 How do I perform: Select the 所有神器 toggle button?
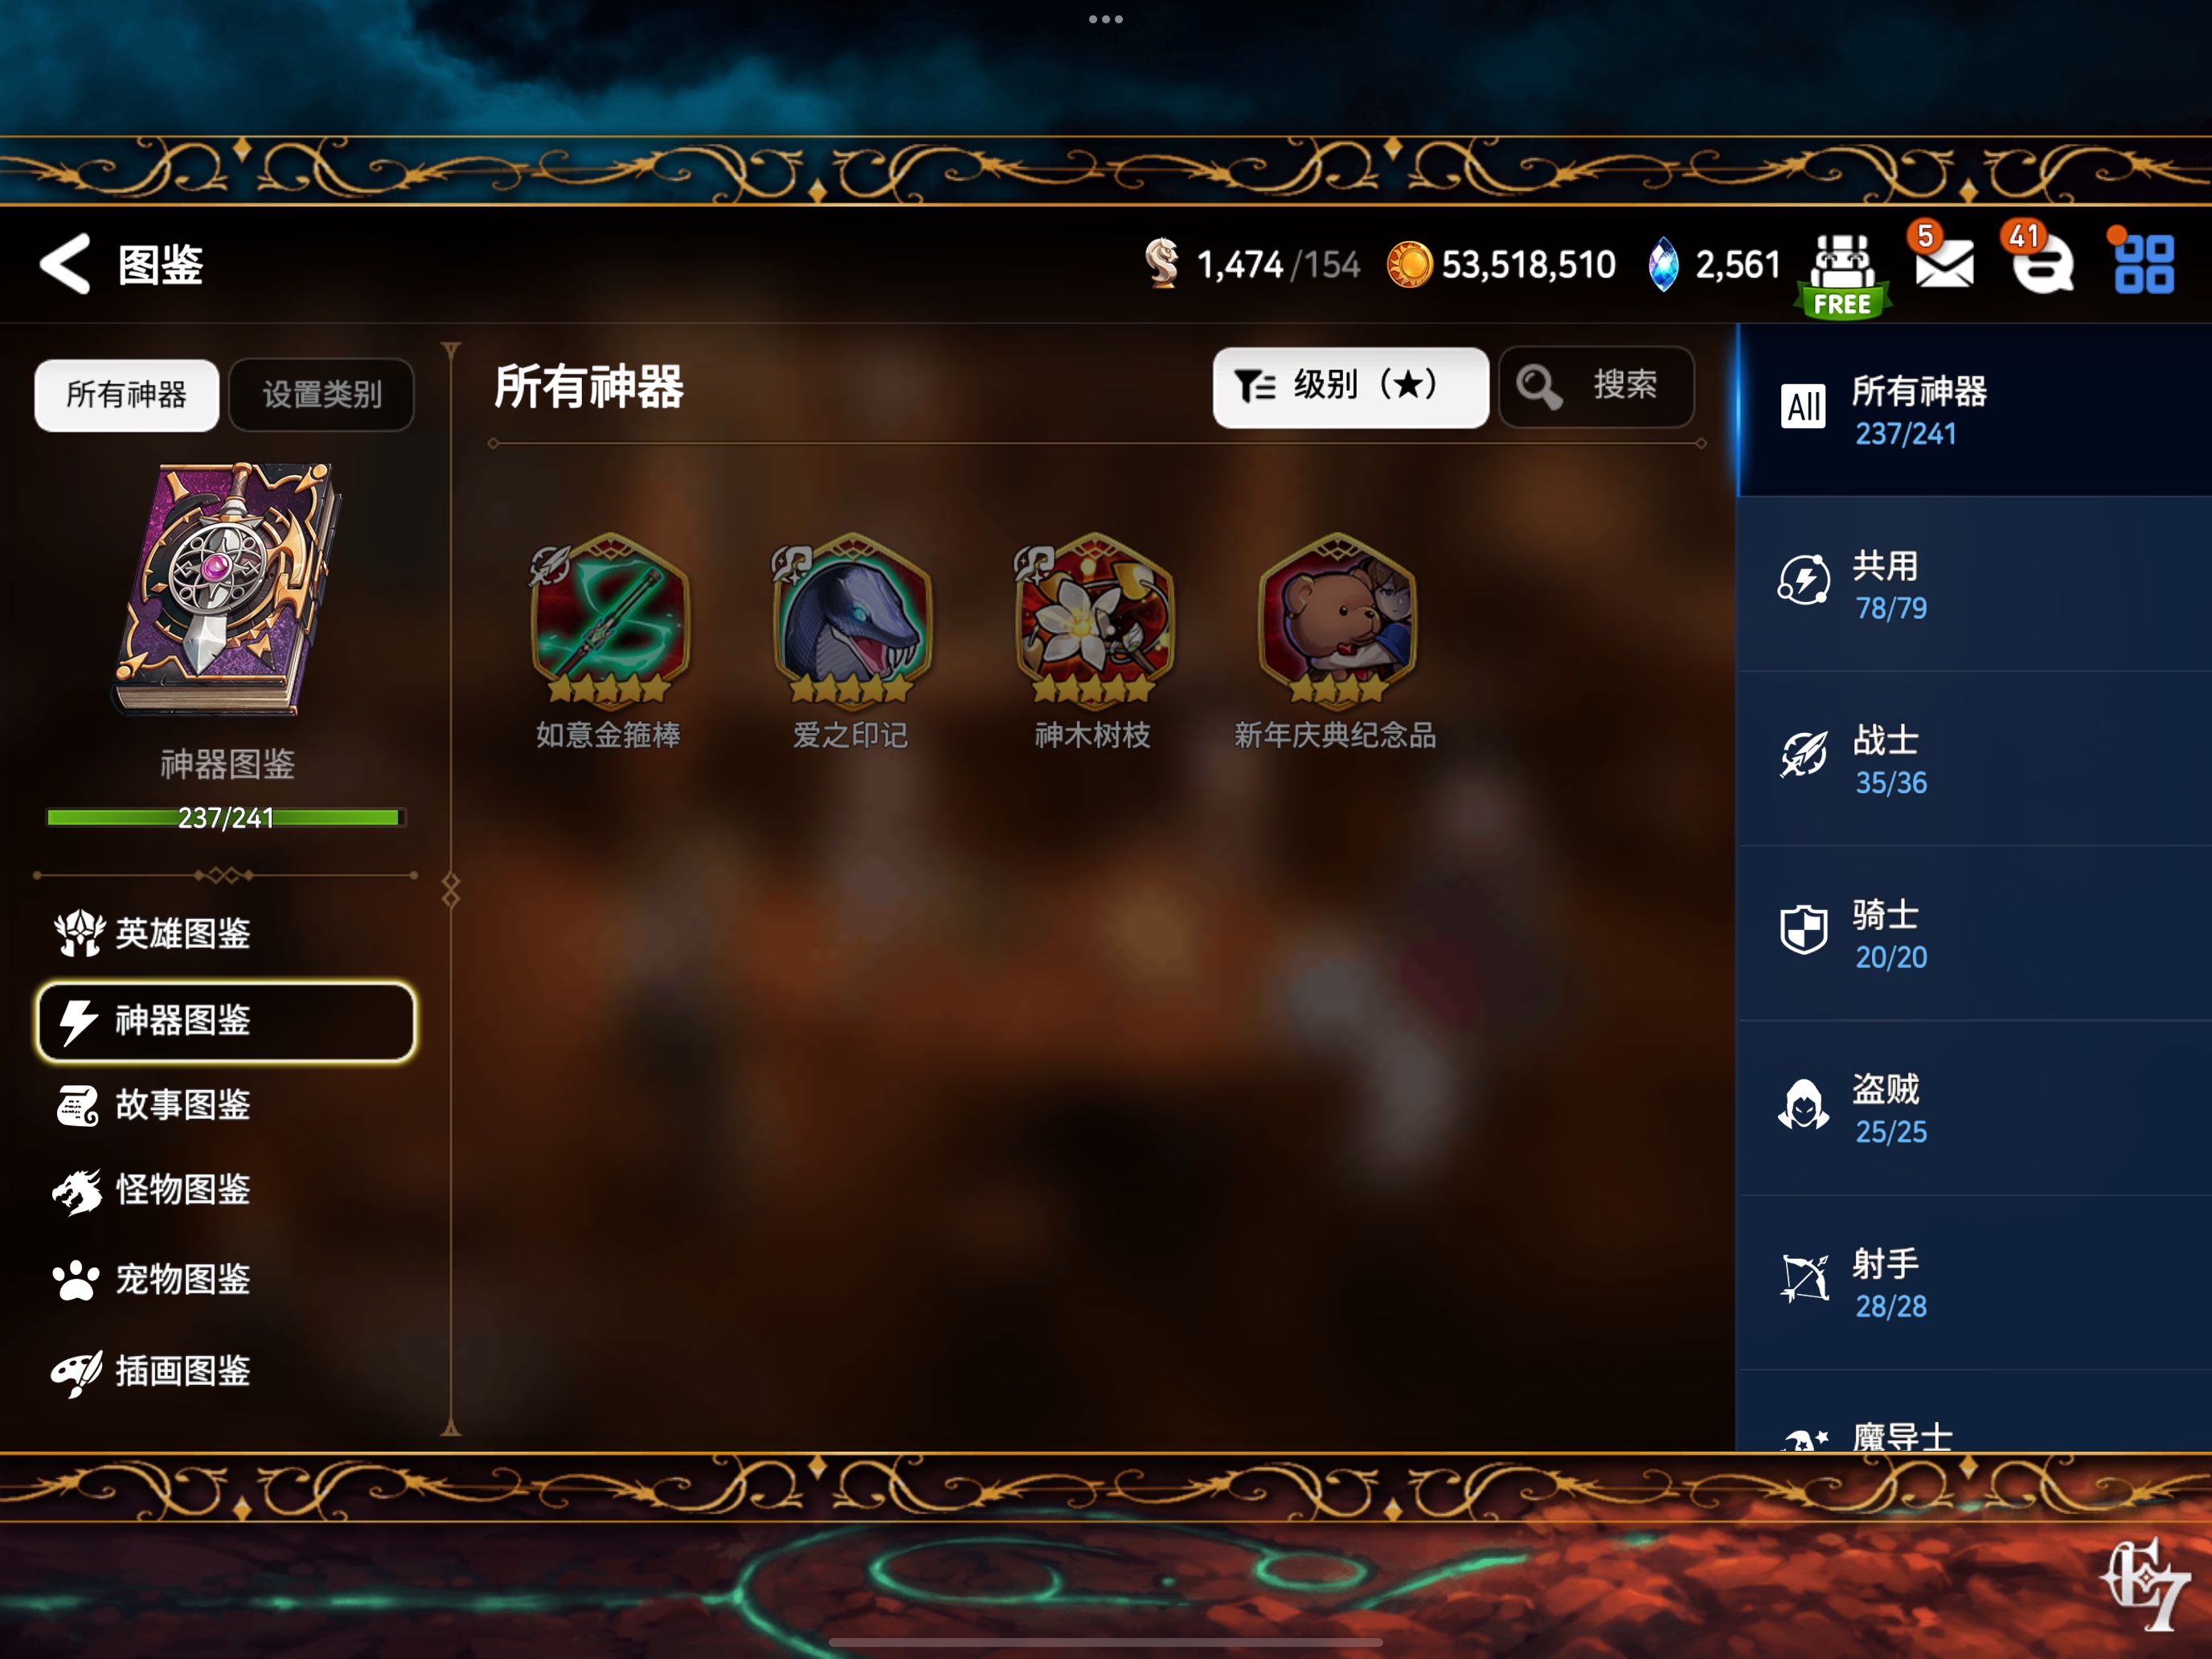point(127,395)
